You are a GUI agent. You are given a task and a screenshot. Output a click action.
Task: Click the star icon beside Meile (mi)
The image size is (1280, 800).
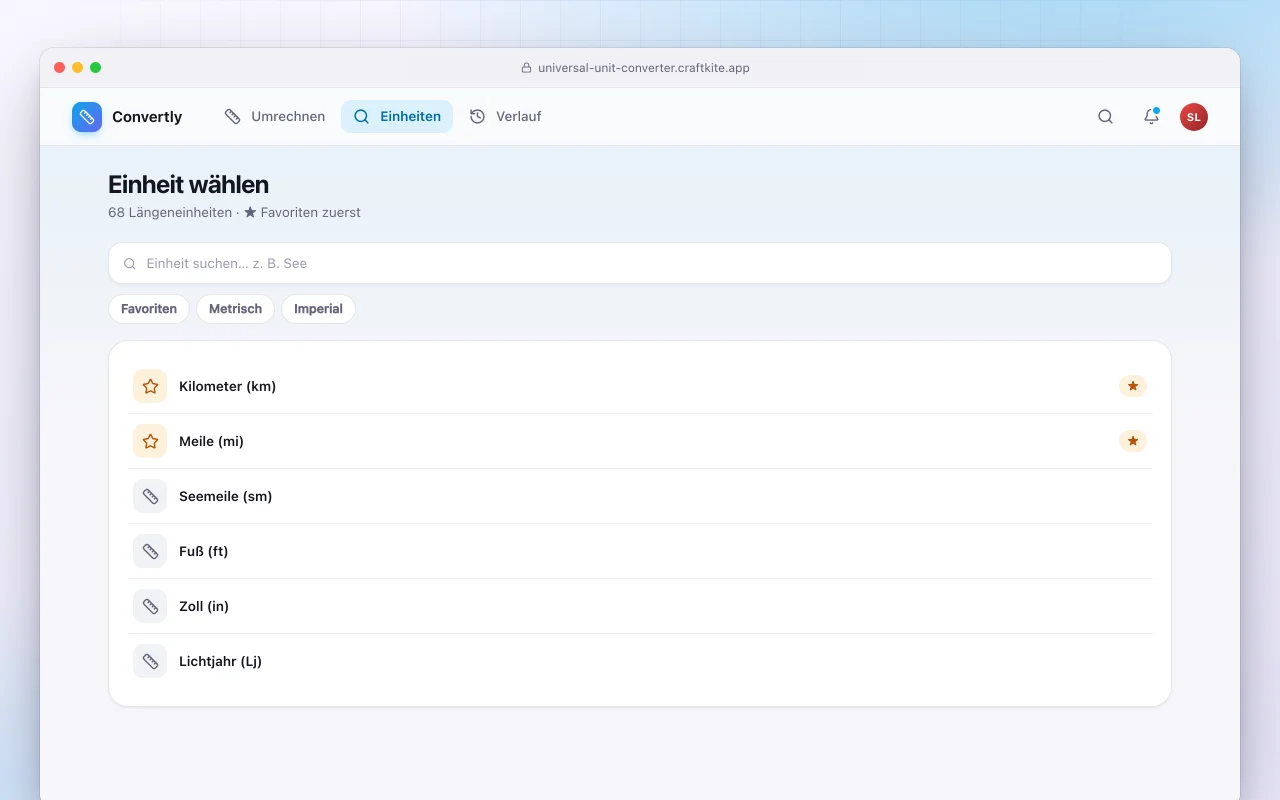click(150, 441)
